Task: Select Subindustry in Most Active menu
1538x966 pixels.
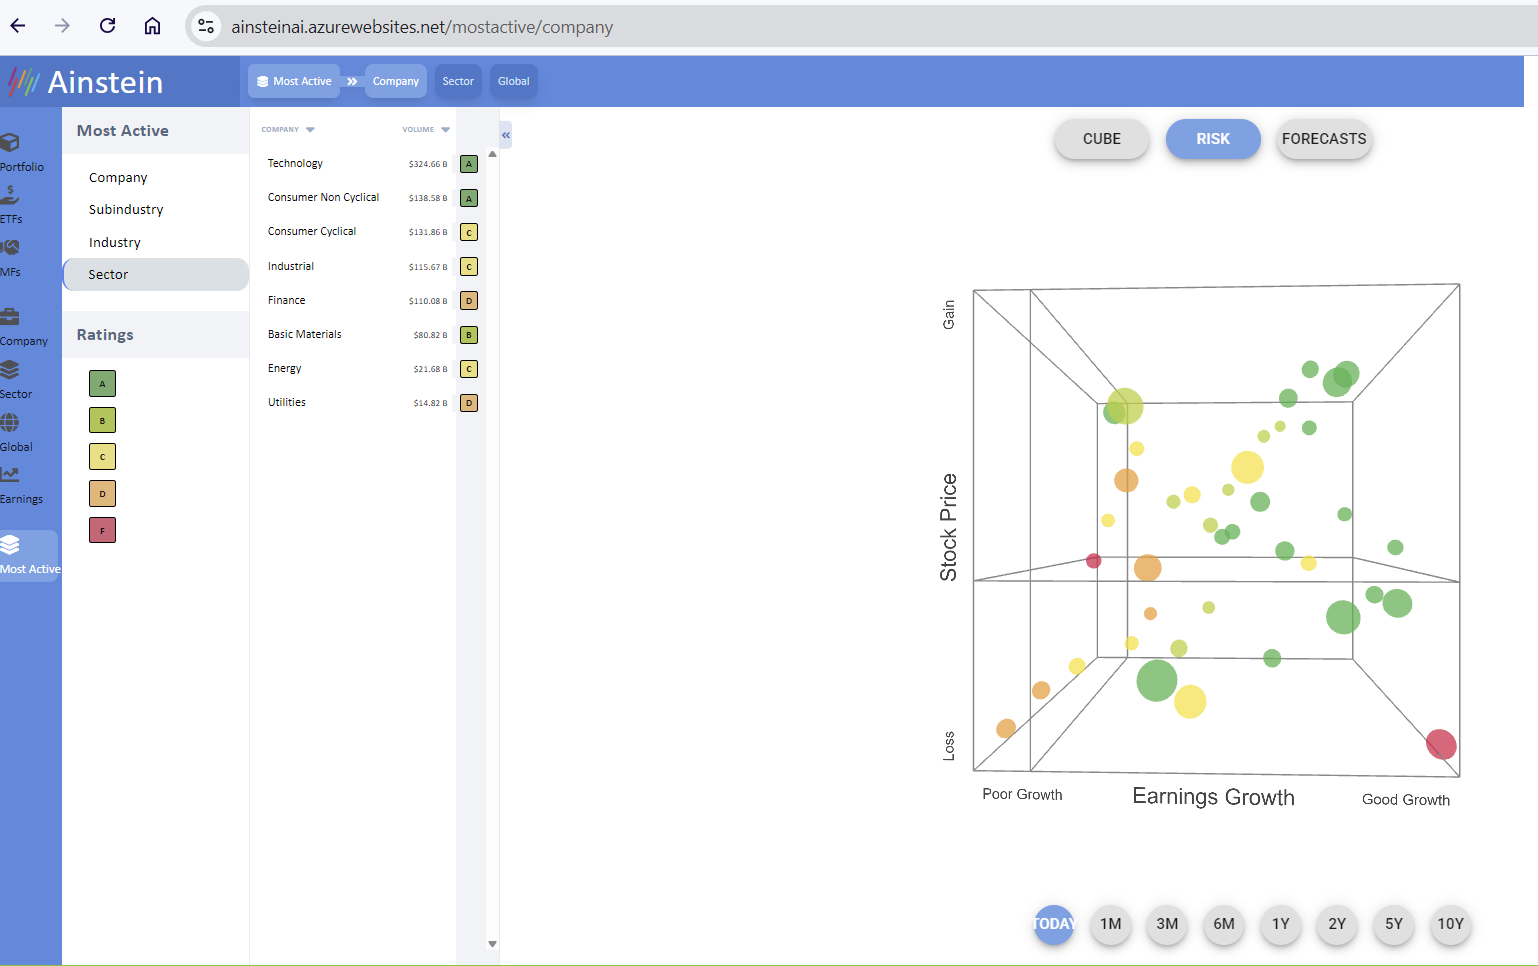Action: click(x=126, y=210)
